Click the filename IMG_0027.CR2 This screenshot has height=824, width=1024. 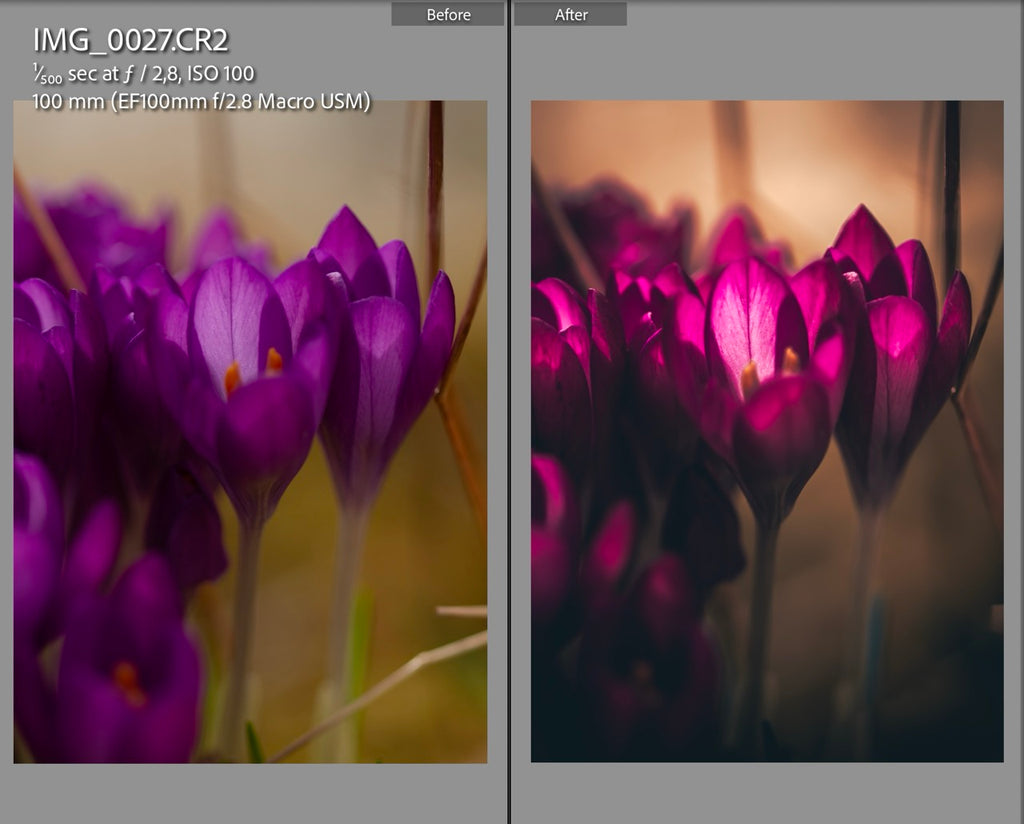coord(131,40)
